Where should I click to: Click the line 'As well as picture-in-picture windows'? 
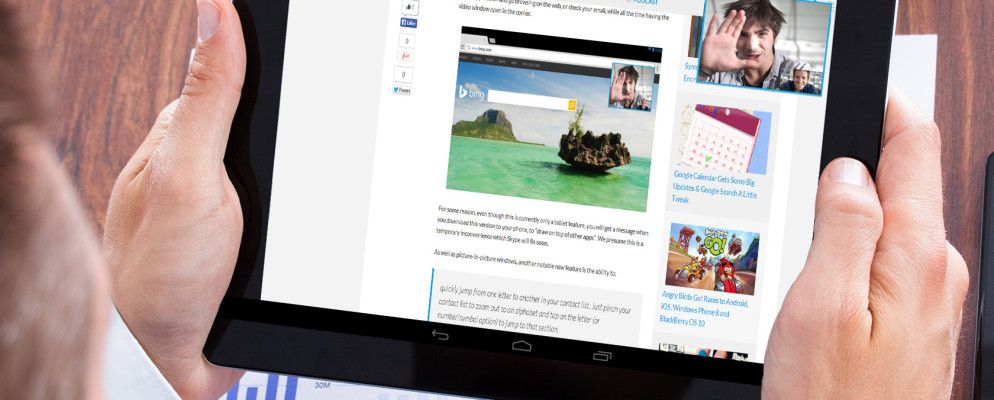[524, 264]
